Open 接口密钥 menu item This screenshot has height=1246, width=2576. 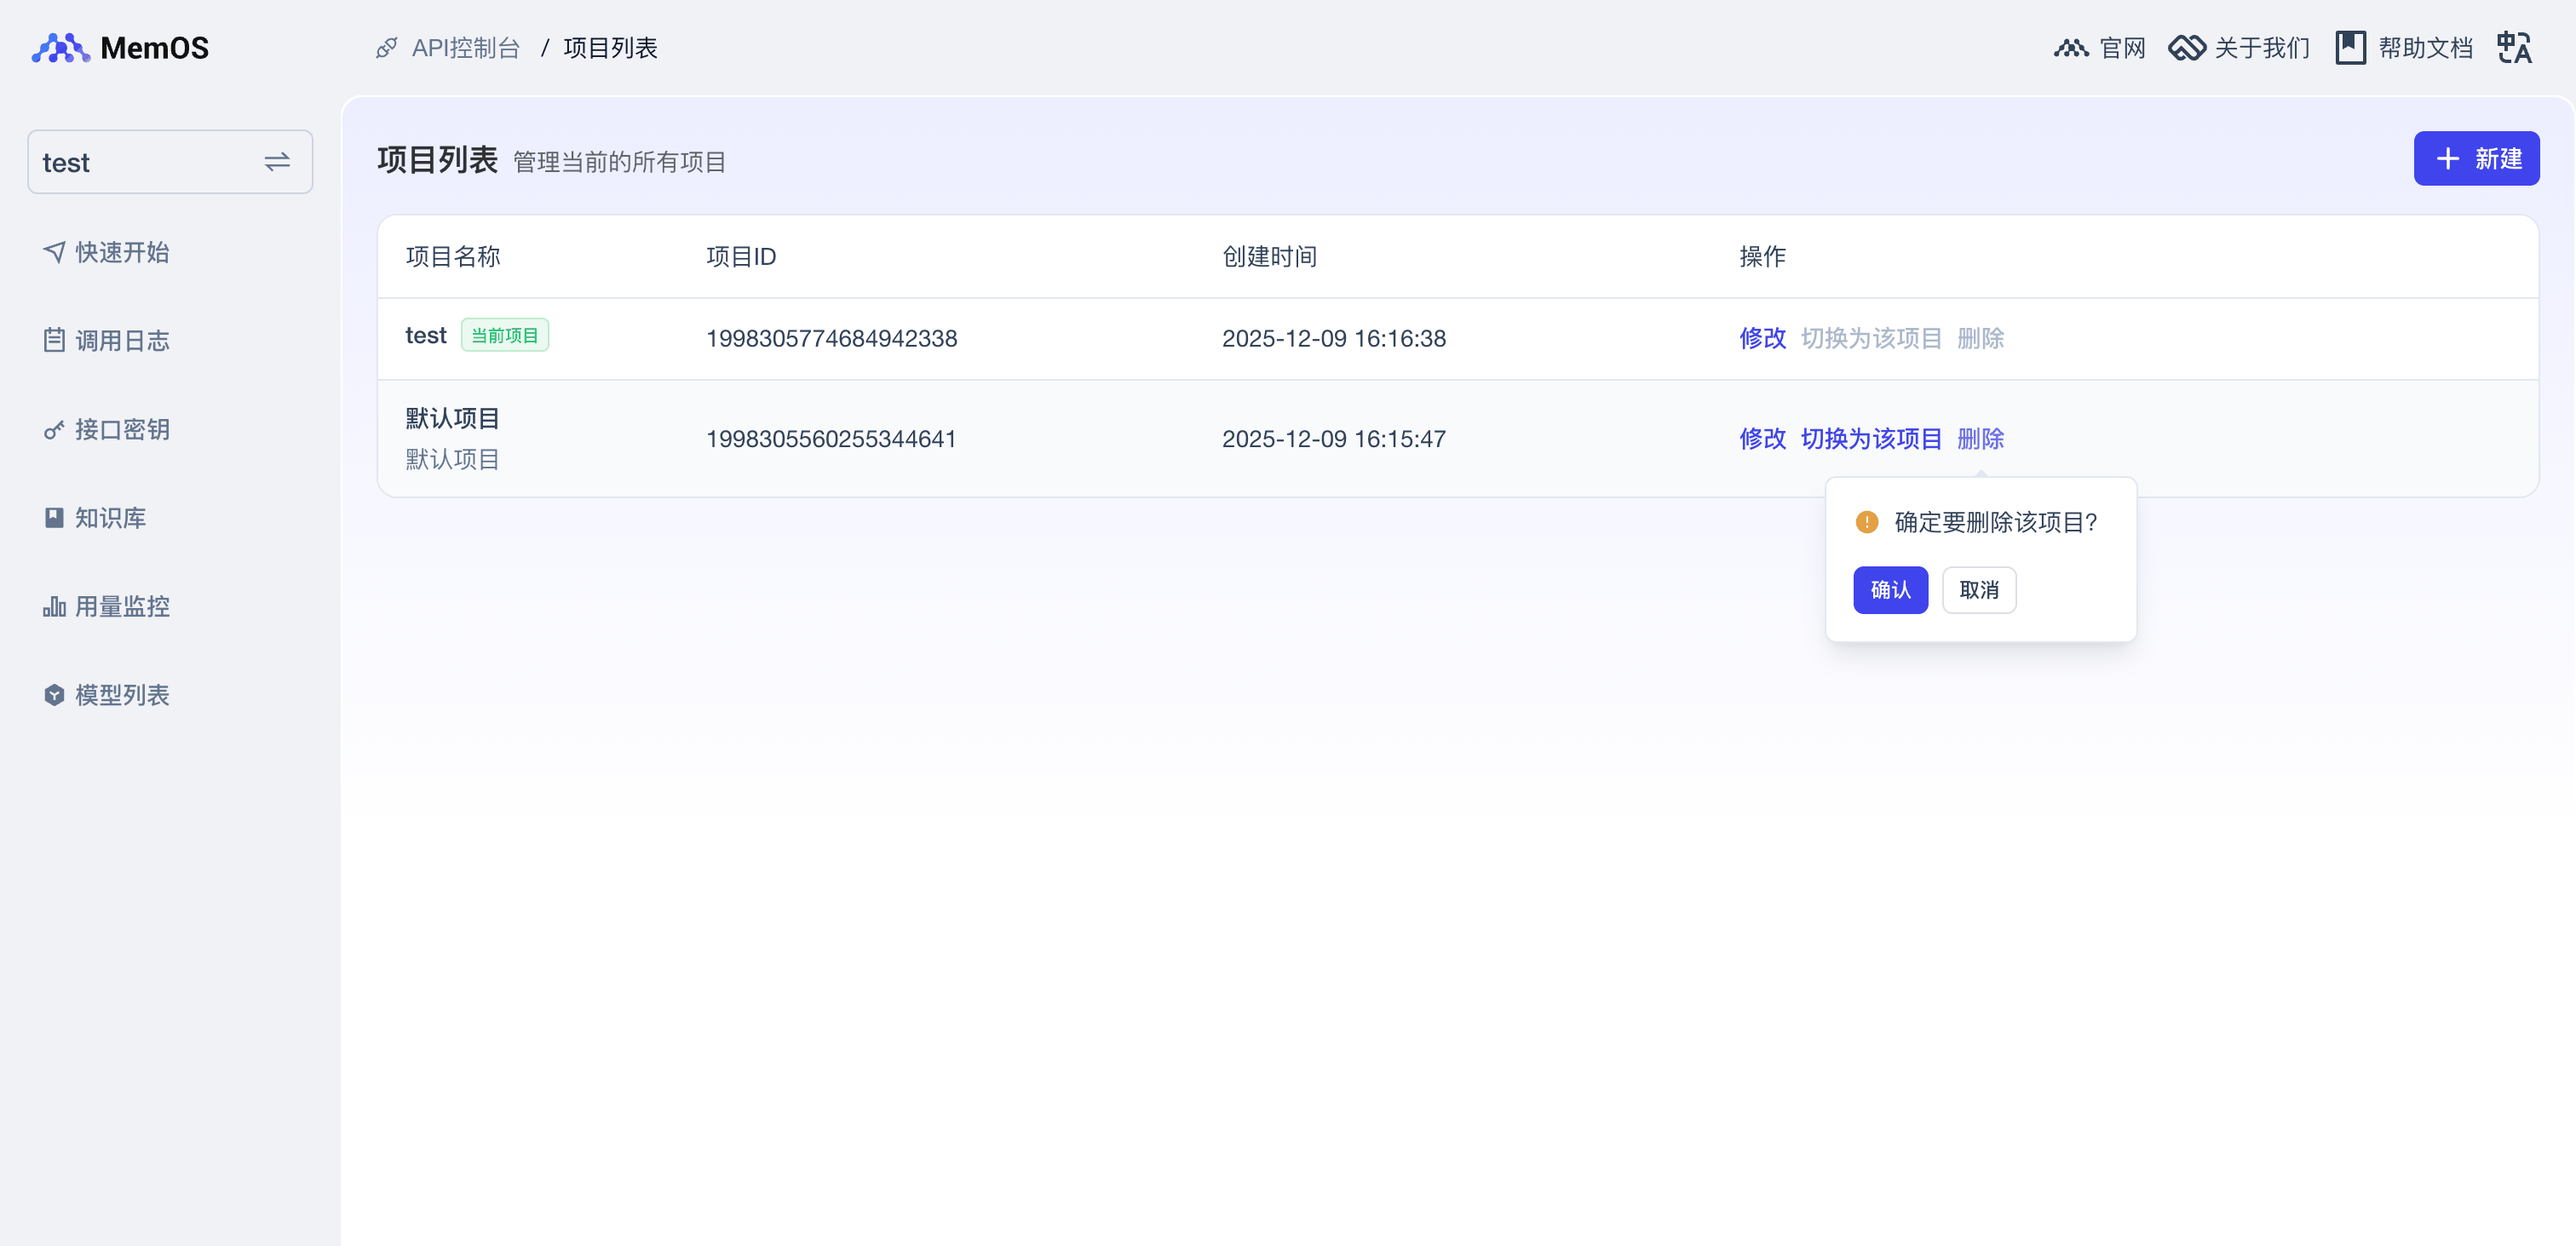[x=121, y=430]
